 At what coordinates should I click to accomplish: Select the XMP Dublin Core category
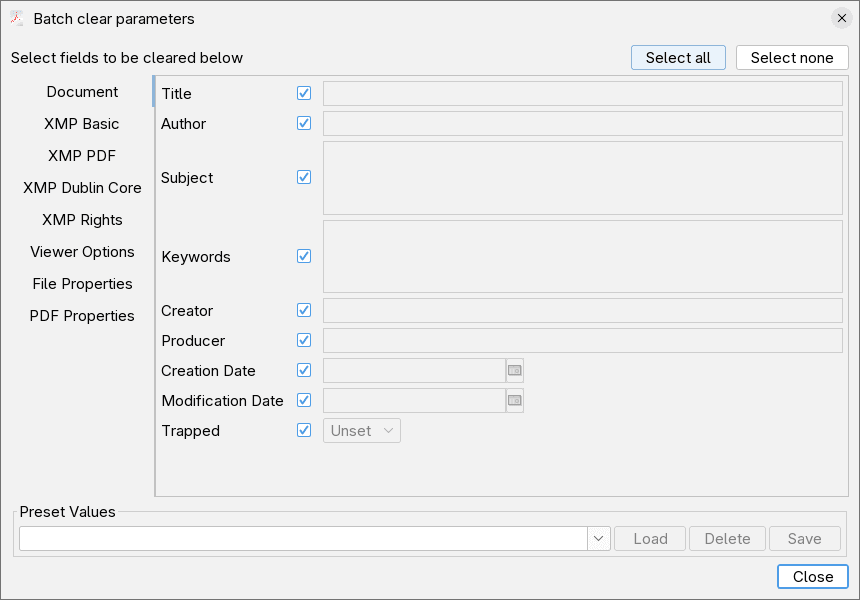tap(82, 187)
